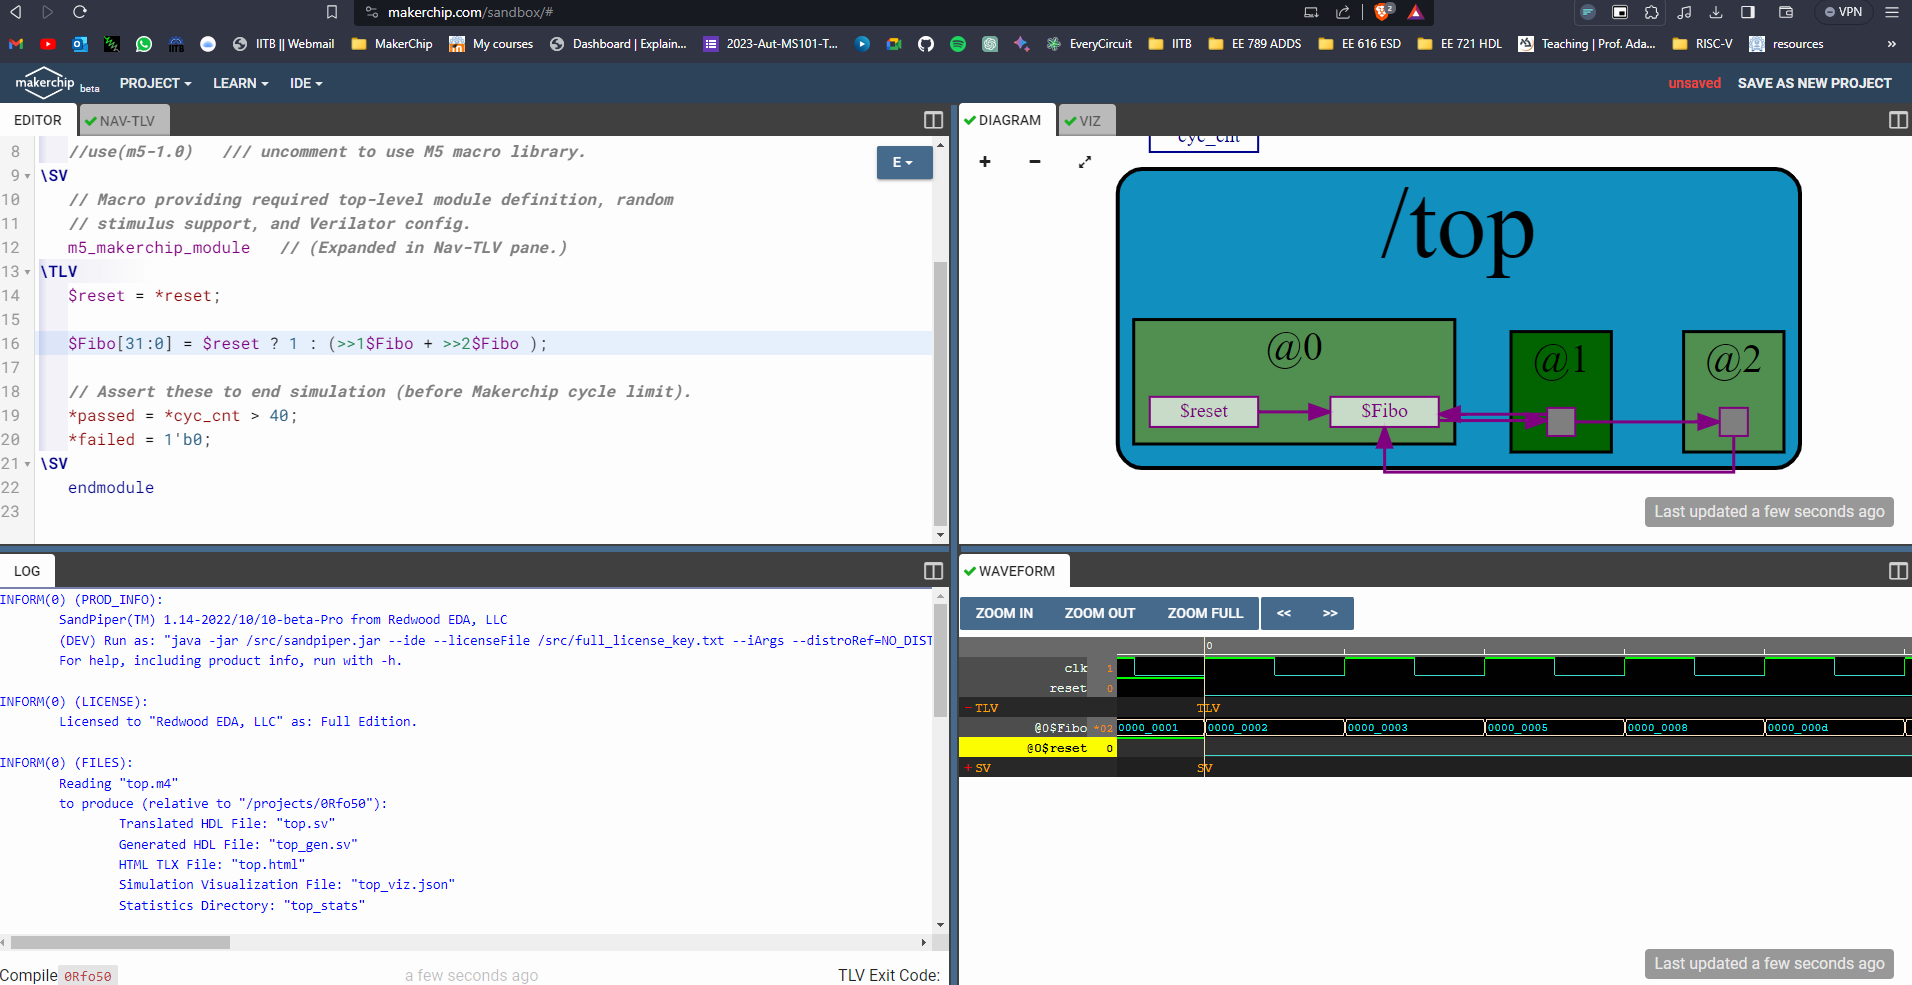Open the LEARN dropdown menu
Viewport: 1912px width, 985px height.
[x=240, y=83]
